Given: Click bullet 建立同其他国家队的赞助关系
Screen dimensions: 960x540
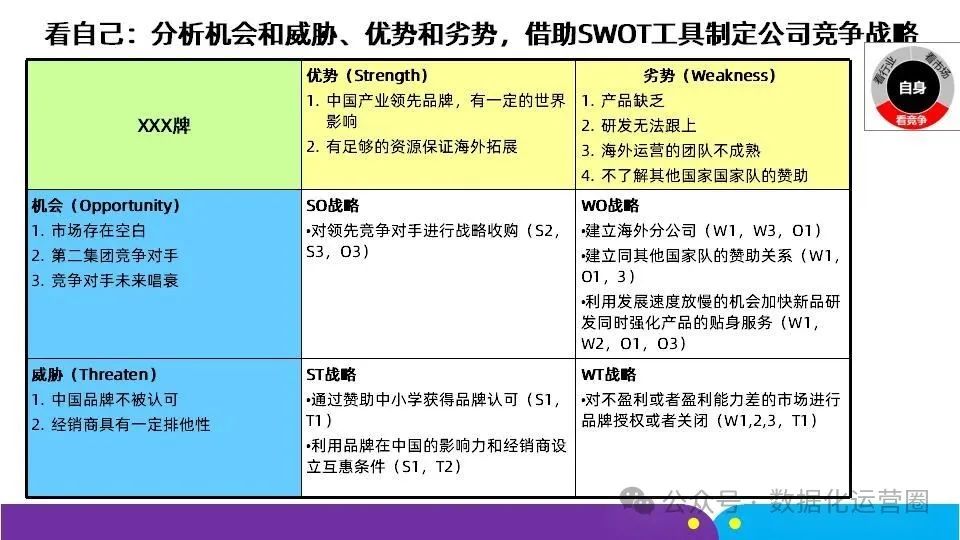Looking at the screenshot, I should point(711,266).
